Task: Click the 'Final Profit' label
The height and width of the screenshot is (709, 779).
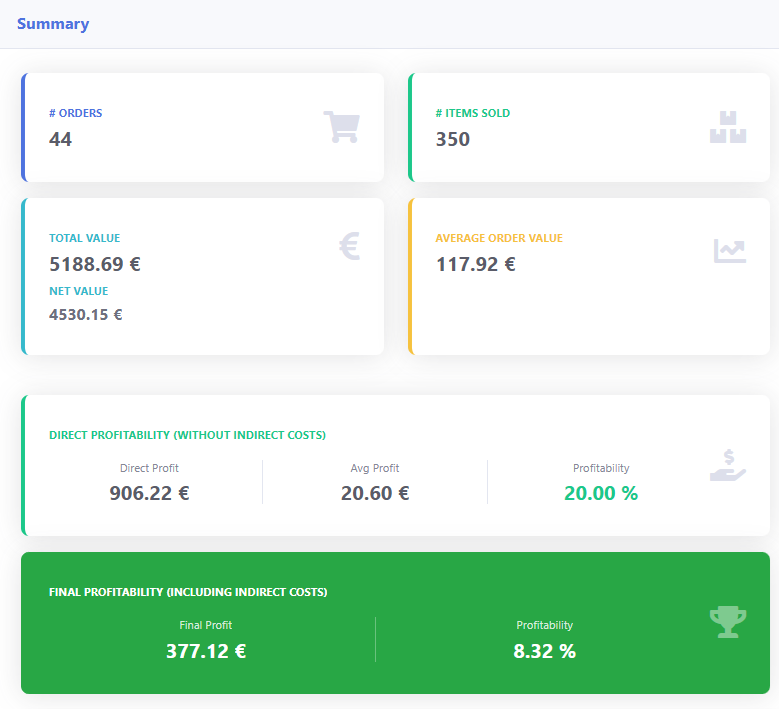Action: (206, 625)
